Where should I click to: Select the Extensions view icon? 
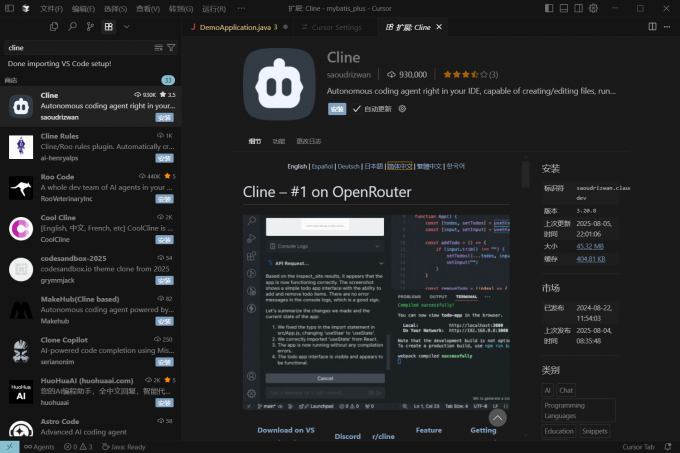click(108, 27)
